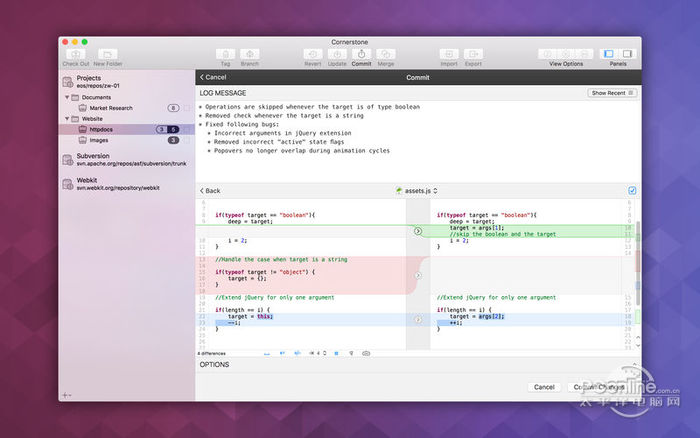
Task: Click the Documents folder row
Action: [127, 97]
